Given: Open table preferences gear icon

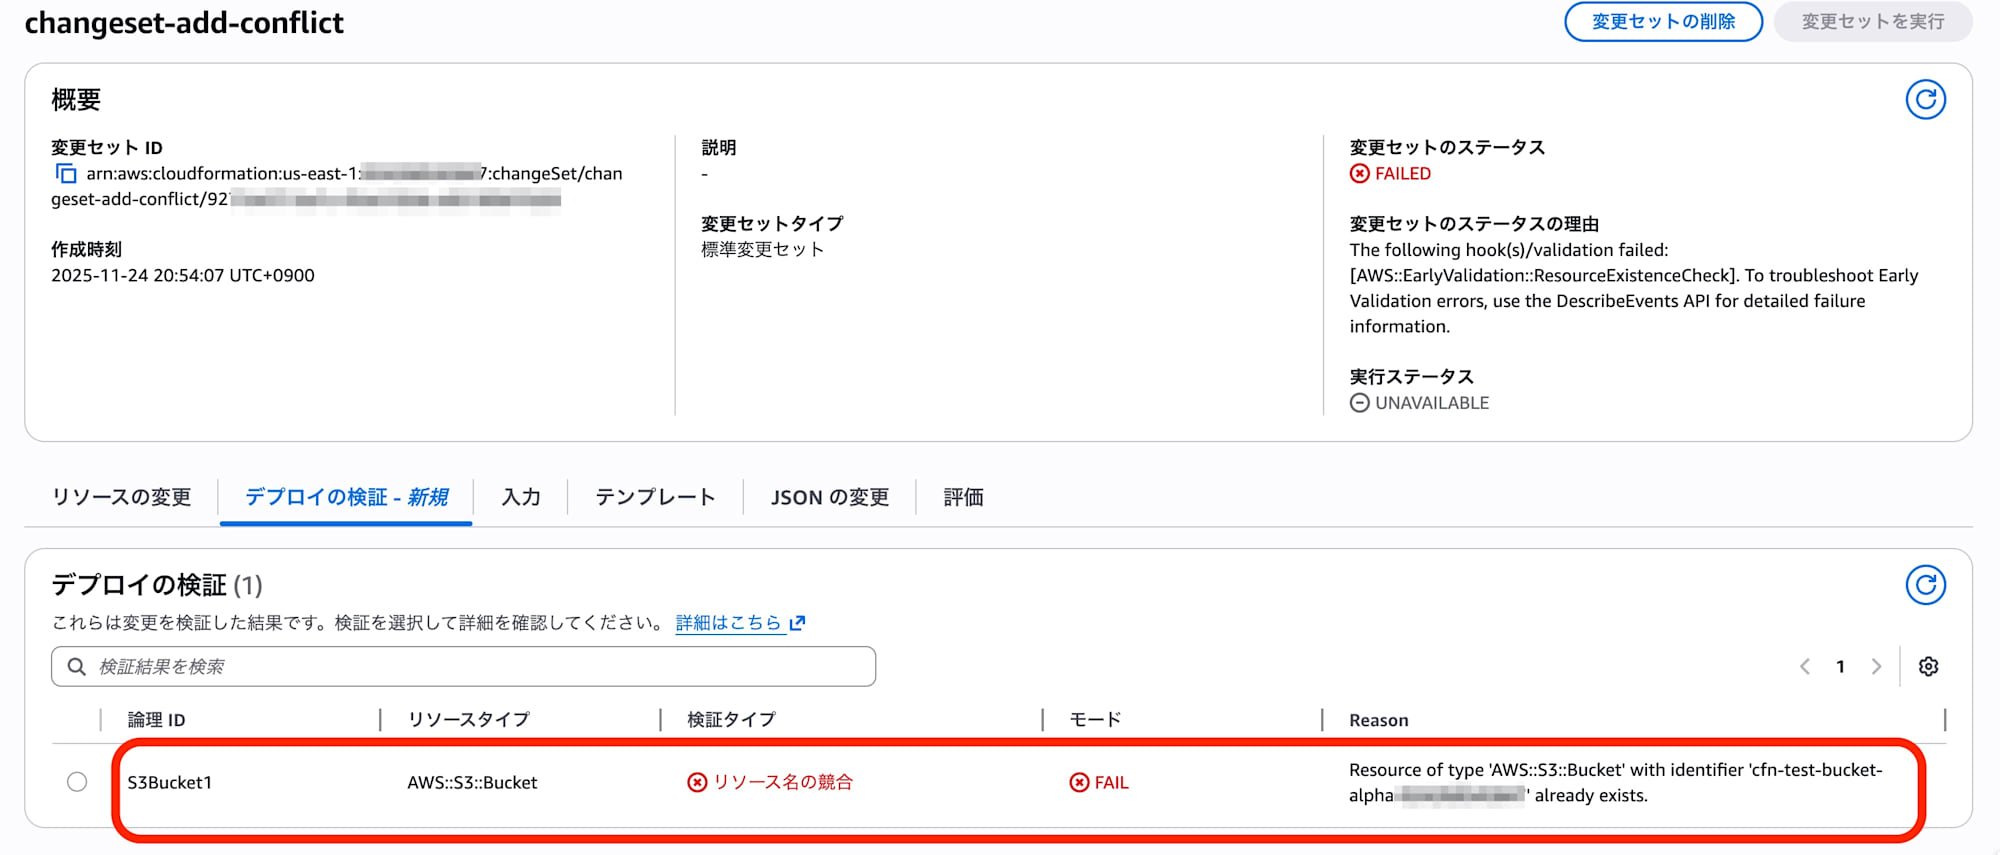Looking at the screenshot, I should pos(1928,666).
